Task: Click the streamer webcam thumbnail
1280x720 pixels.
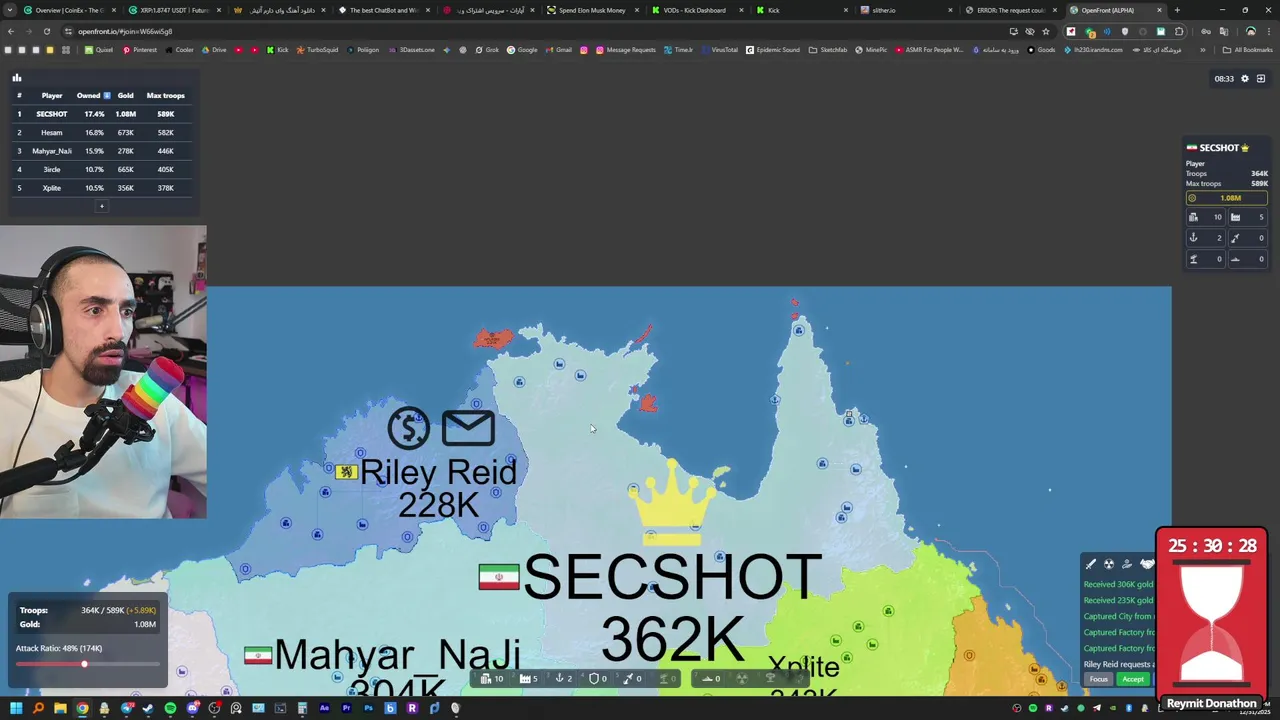Action: coord(103,372)
